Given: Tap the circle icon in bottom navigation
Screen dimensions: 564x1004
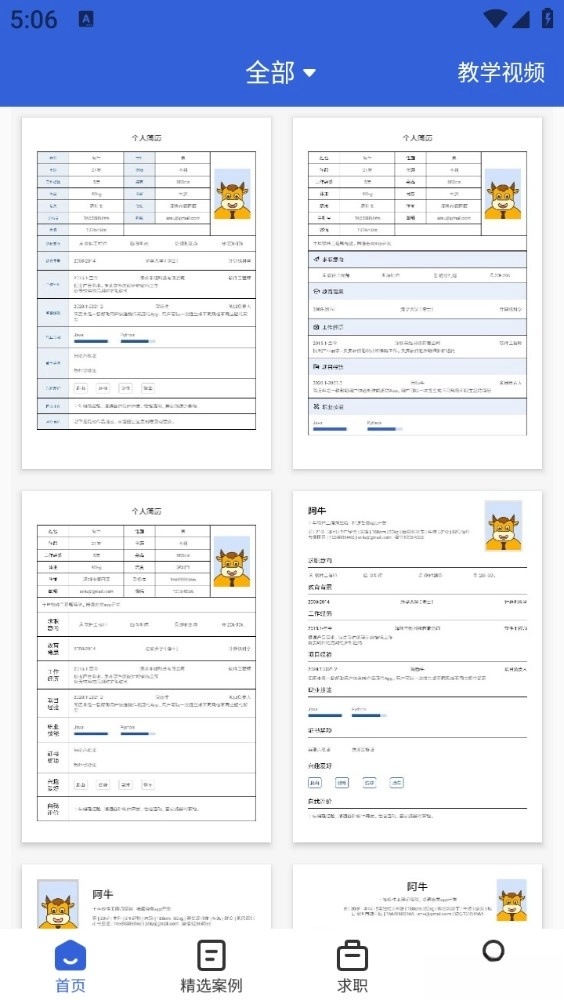Looking at the screenshot, I should (493, 951).
